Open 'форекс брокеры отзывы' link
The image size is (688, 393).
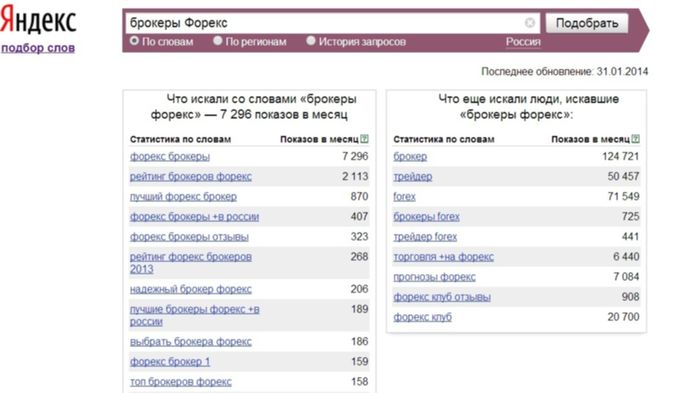tap(189, 237)
